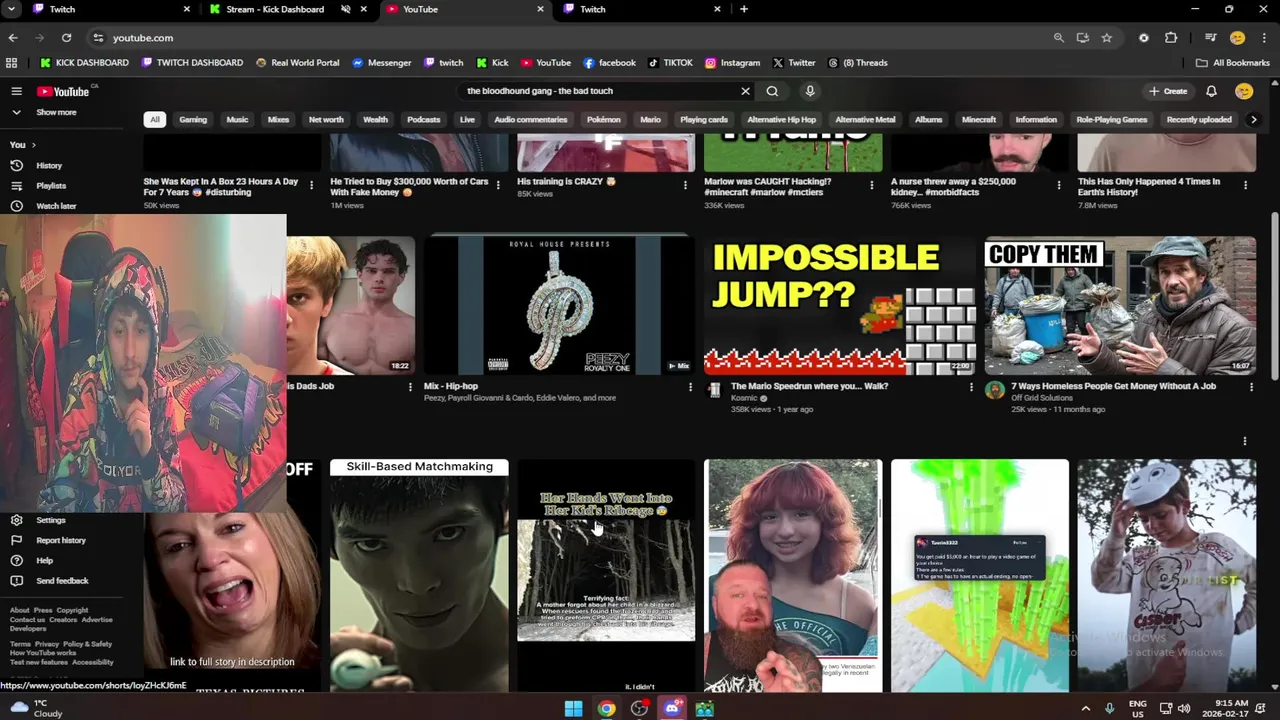Open YouTube notifications bell

[x=1211, y=91]
